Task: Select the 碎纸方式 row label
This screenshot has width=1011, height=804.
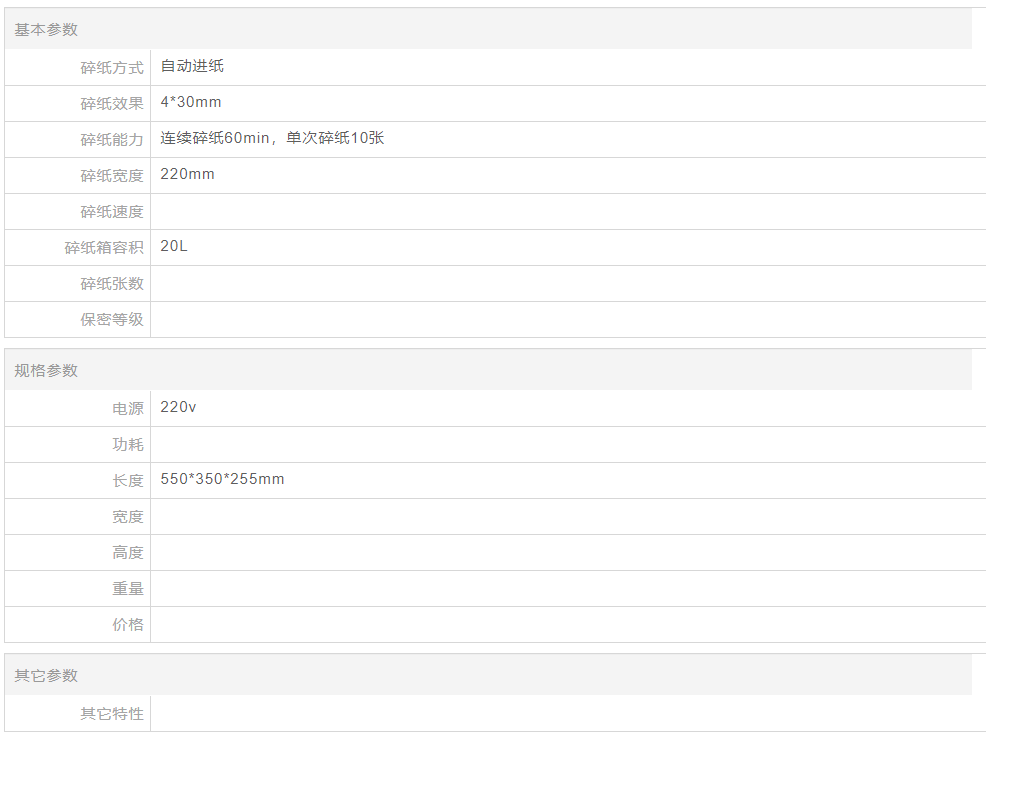Action: click(112, 68)
